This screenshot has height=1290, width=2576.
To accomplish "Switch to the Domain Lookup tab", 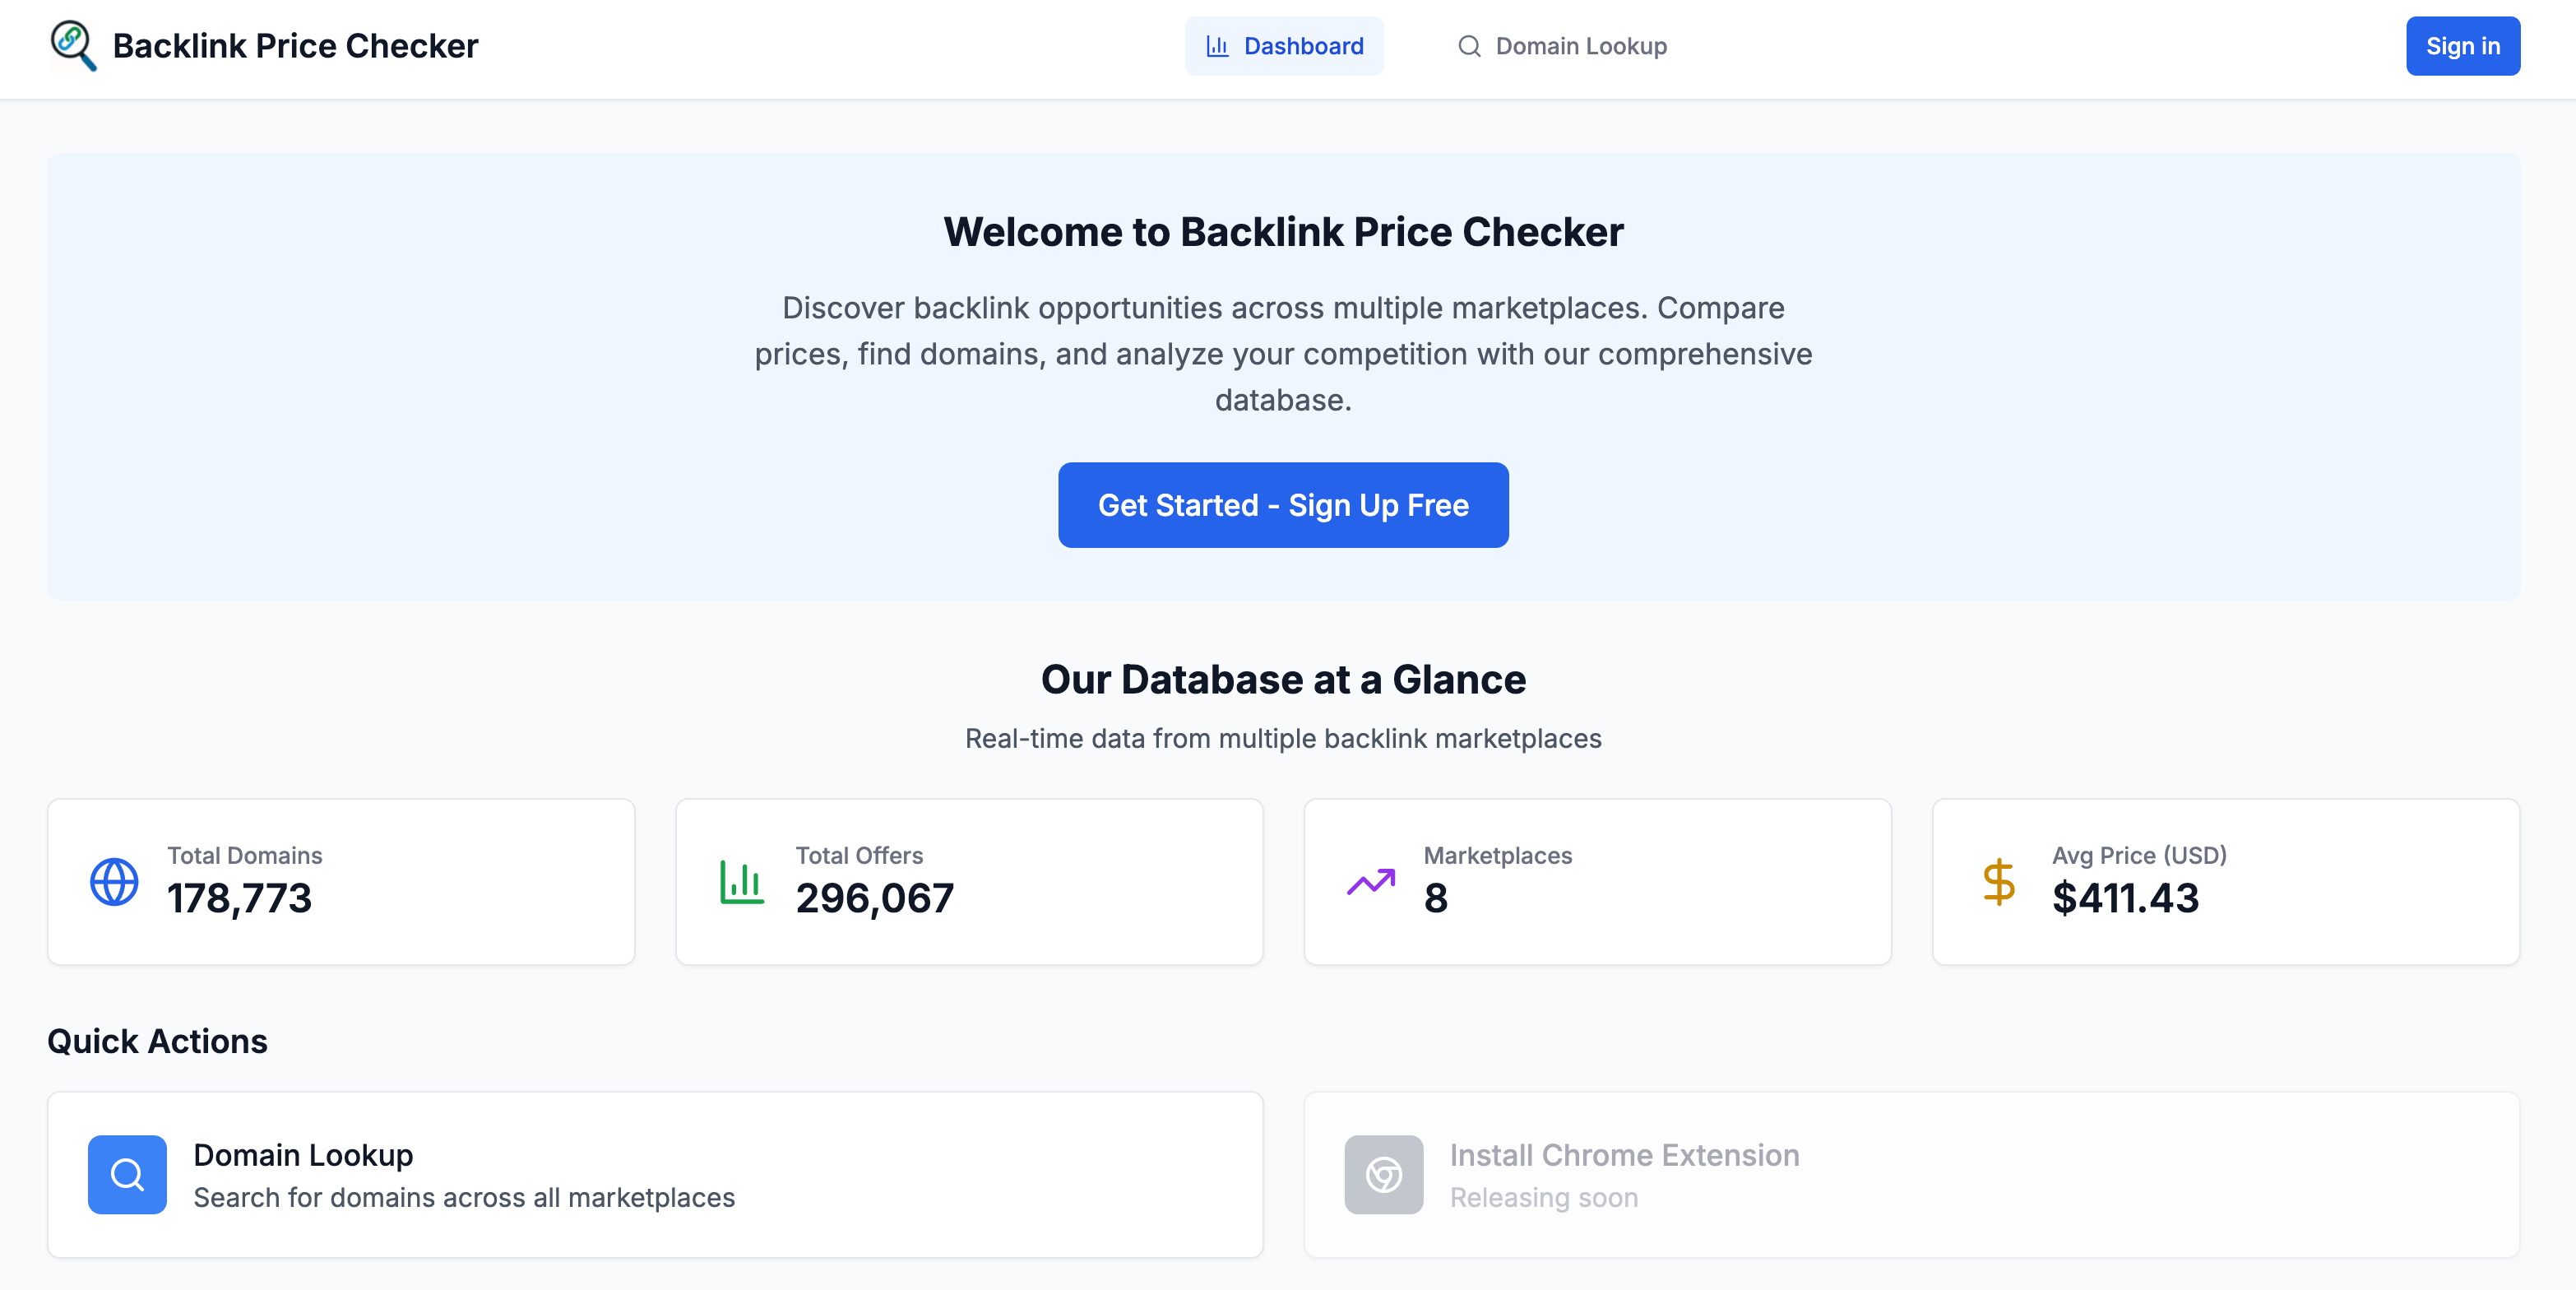I will tap(1562, 46).
